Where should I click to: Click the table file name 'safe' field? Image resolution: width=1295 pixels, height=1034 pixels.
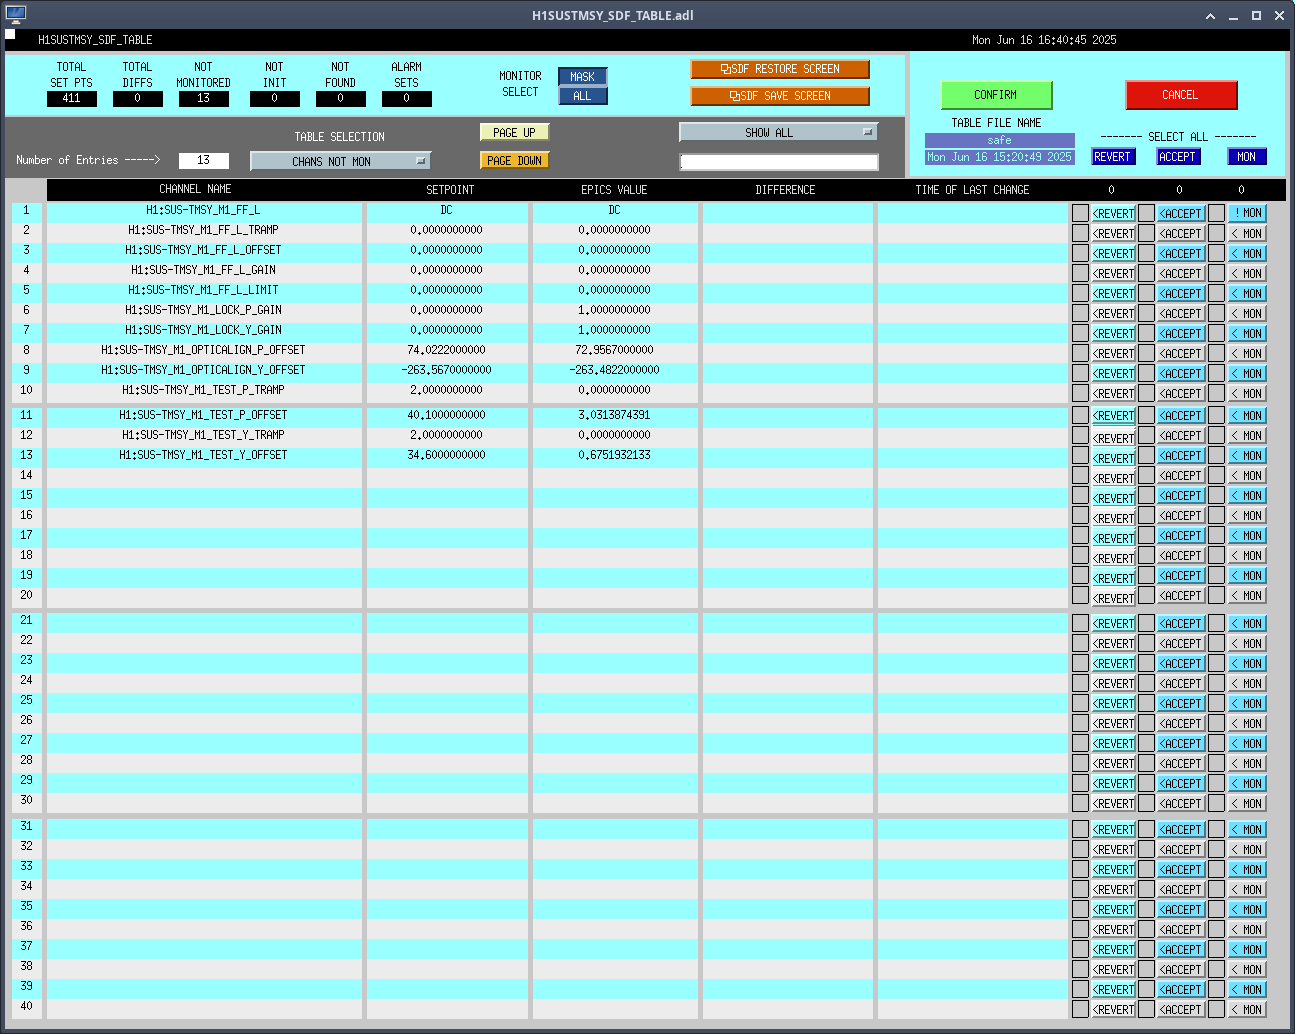pos(1000,141)
